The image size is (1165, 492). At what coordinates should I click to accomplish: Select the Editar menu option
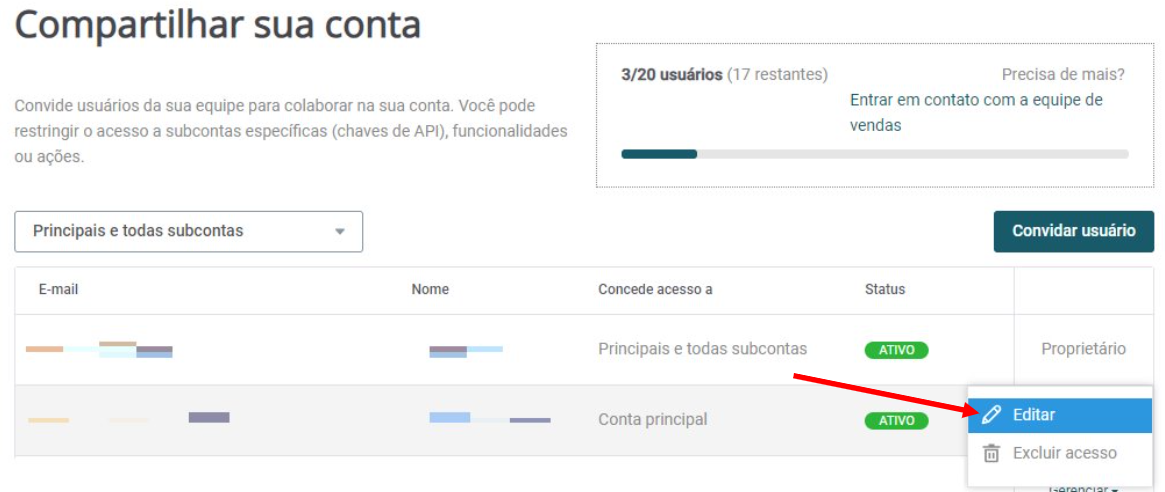[1033, 415]
